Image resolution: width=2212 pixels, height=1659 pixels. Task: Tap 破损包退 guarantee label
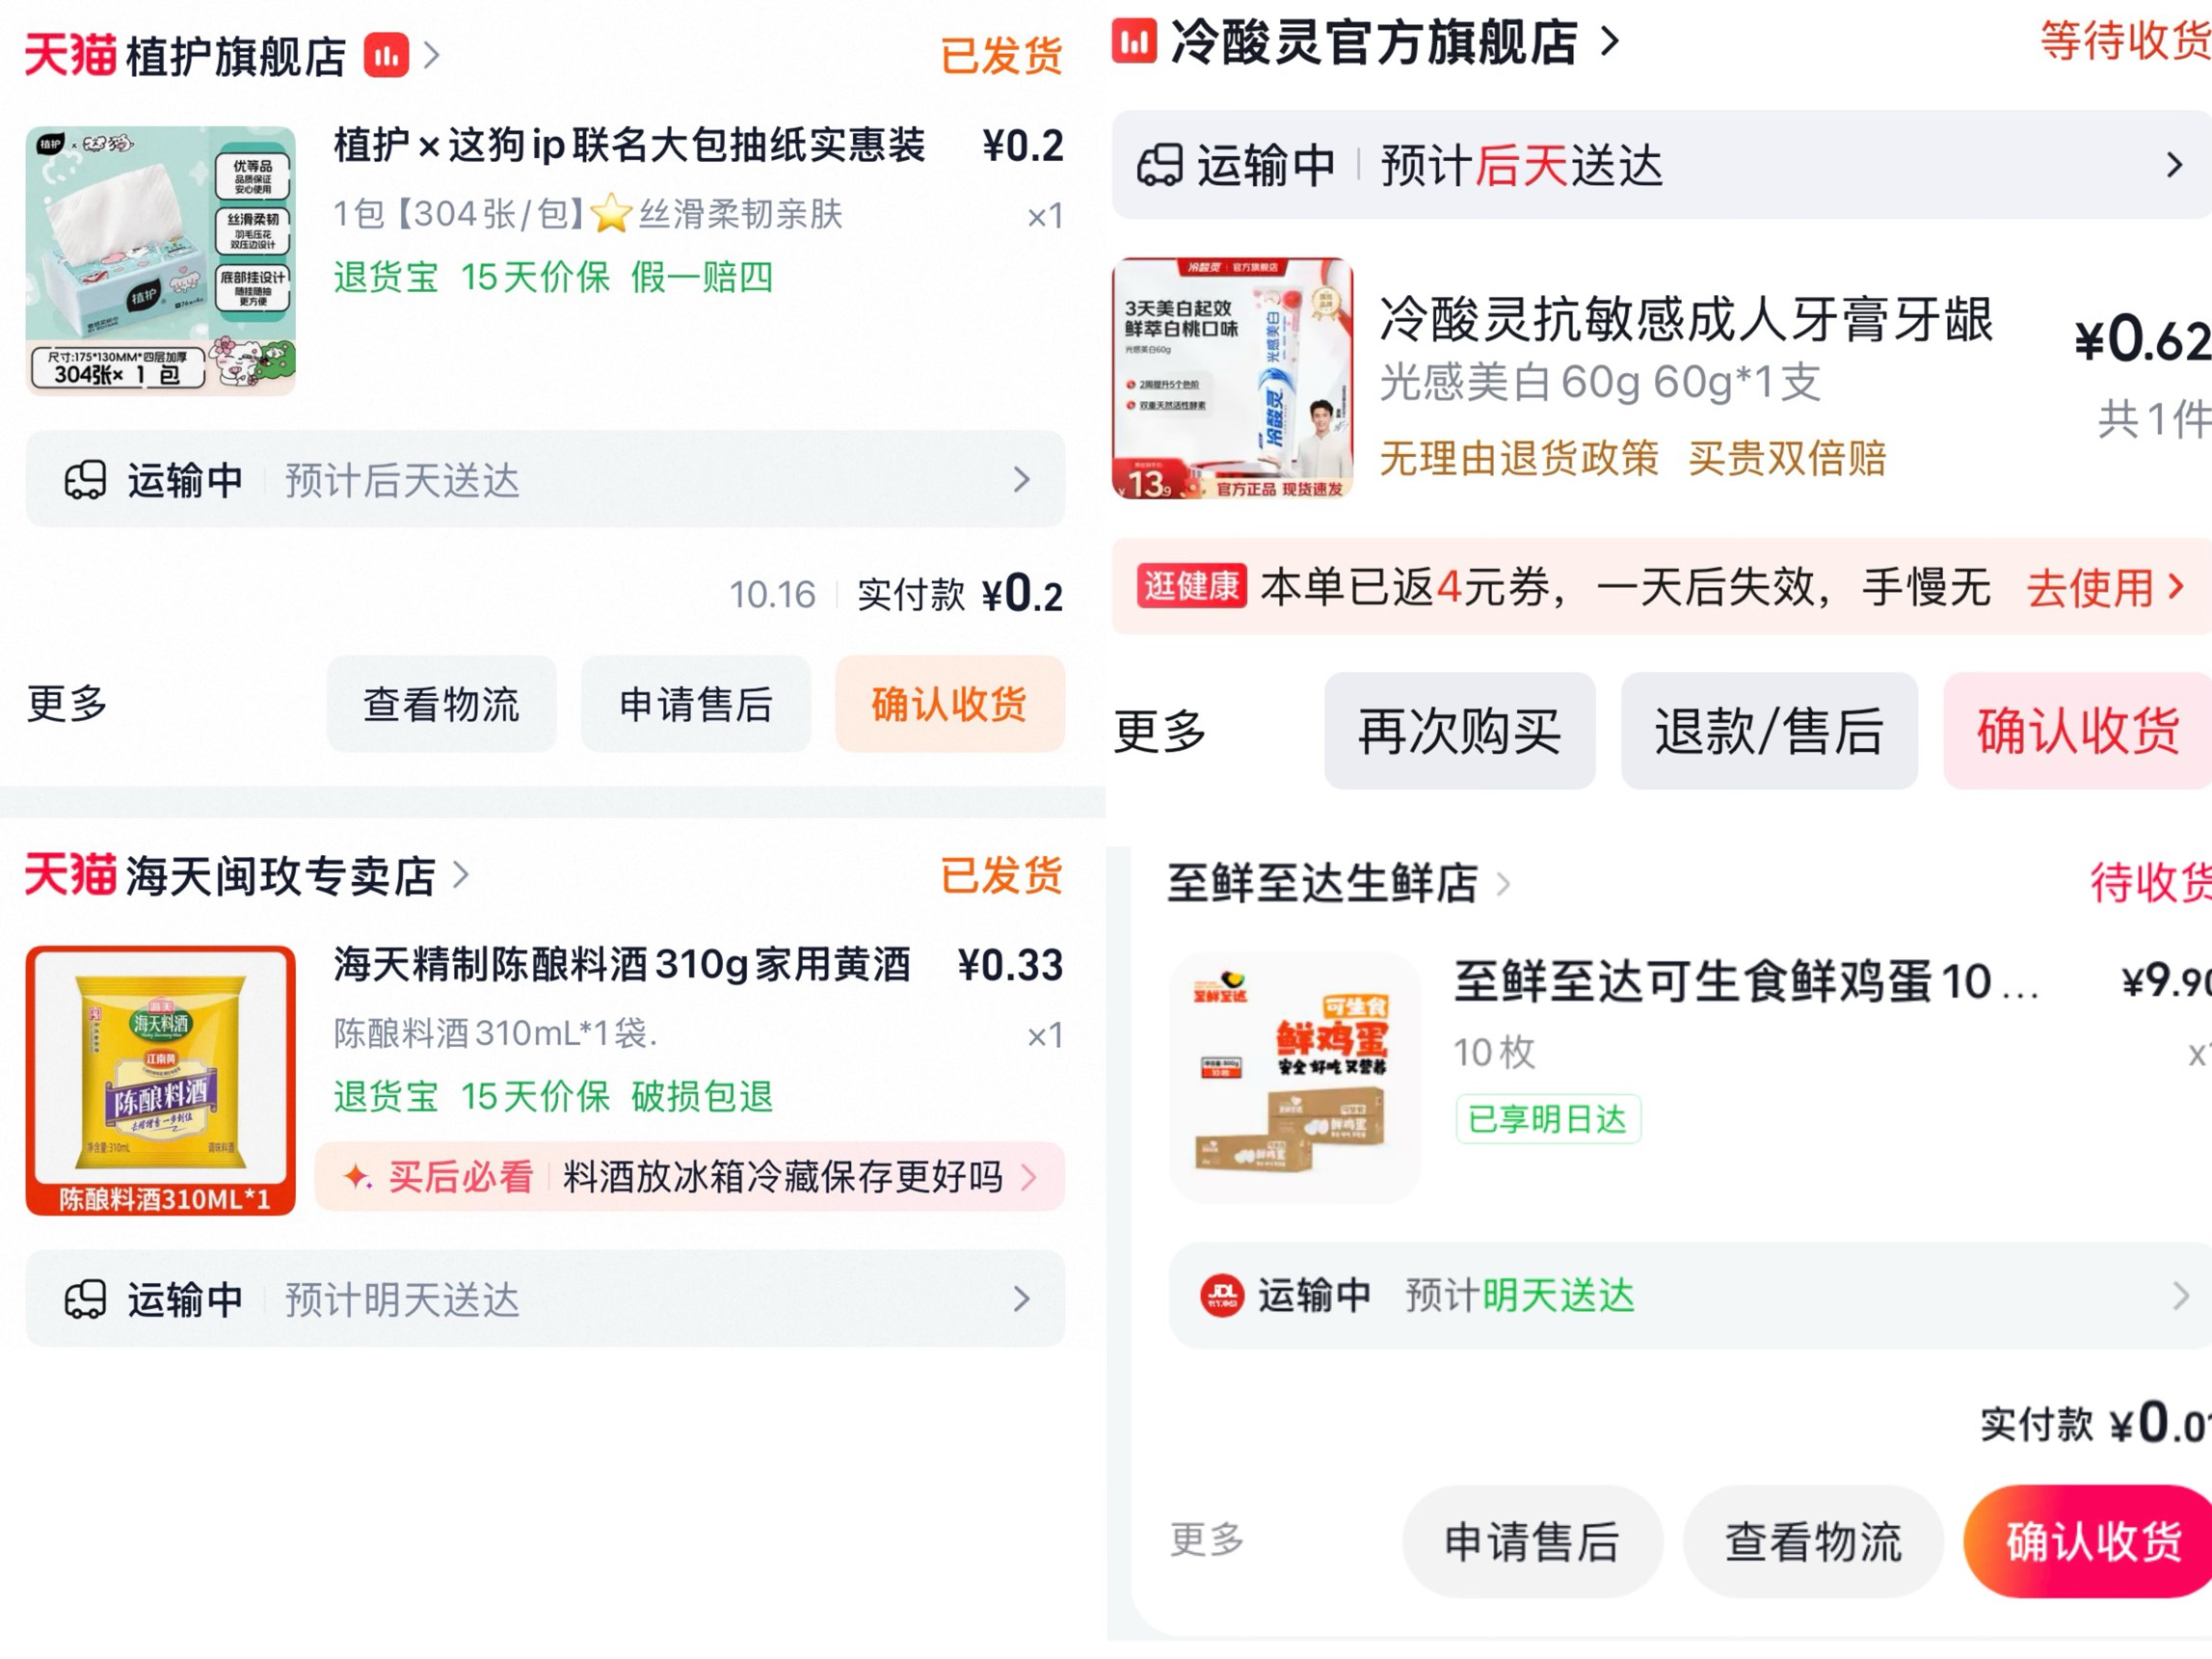tap(702, 1097)
